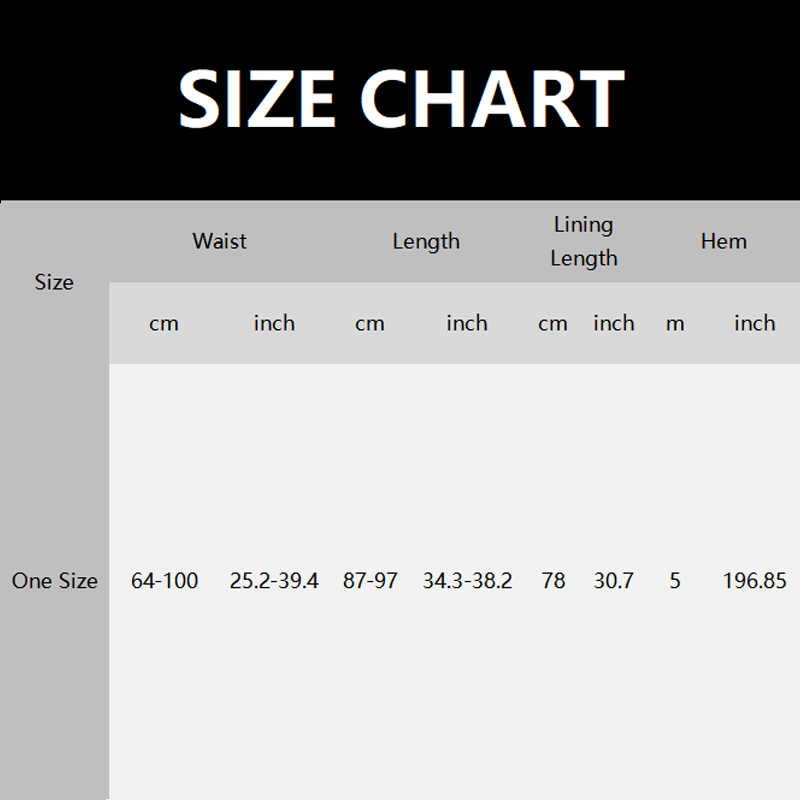
Task: Select the cm unit under Waist
Action: tap(164, 324)
